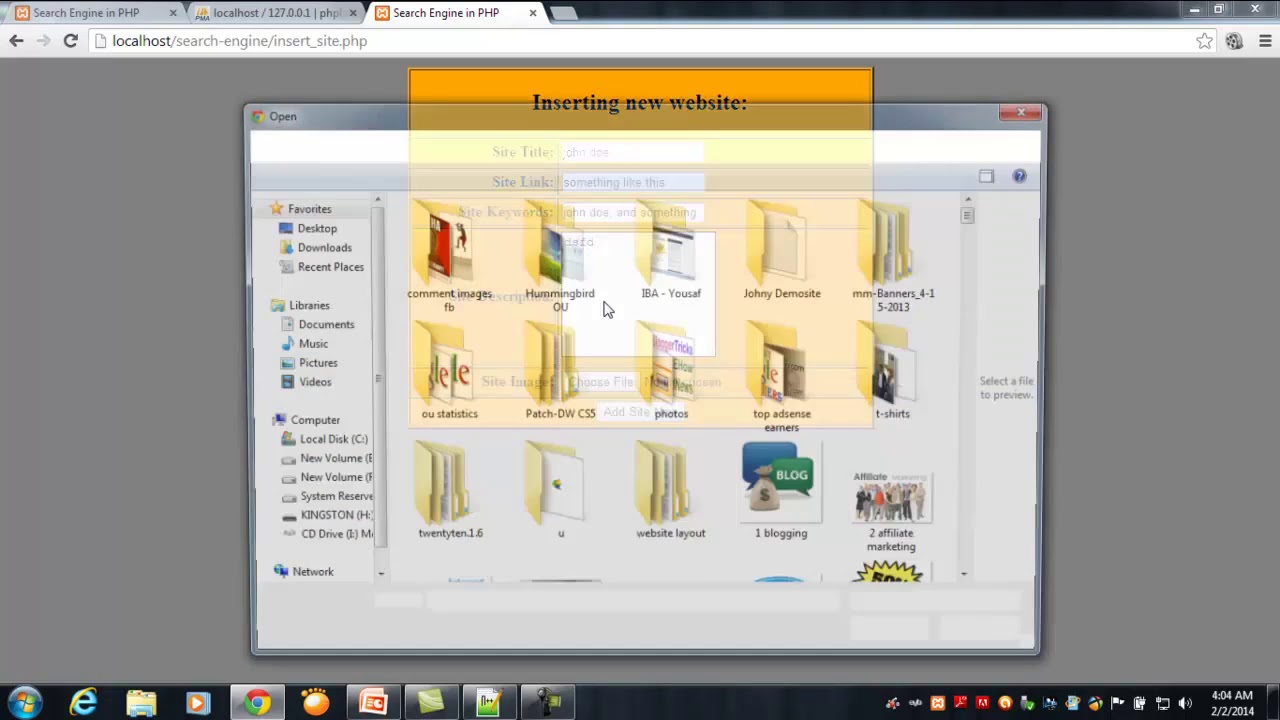
Task: Click the extension icon beside the bookmark star
Action: click(1234, 41)
